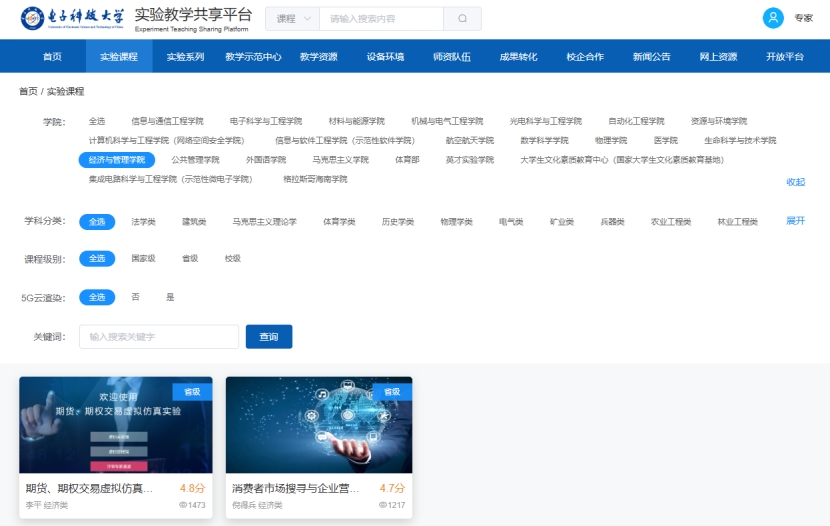
Task: Select 法学类 subject category
Action: click(x=143, y=222)
